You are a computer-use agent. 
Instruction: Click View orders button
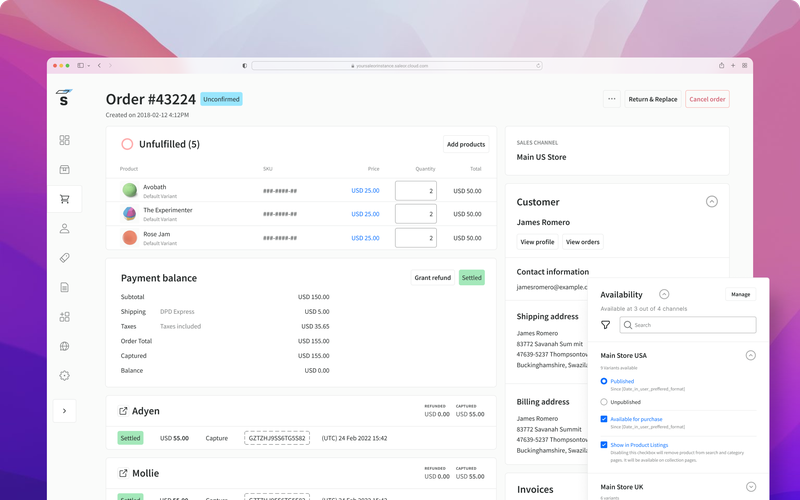pos(583,242)
